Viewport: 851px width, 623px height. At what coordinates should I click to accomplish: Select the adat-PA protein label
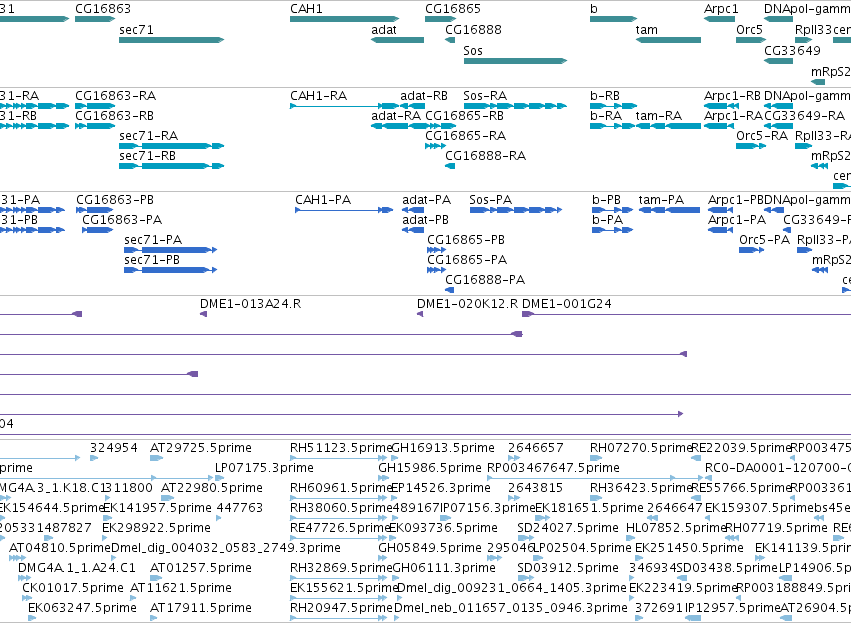(427, 200)
